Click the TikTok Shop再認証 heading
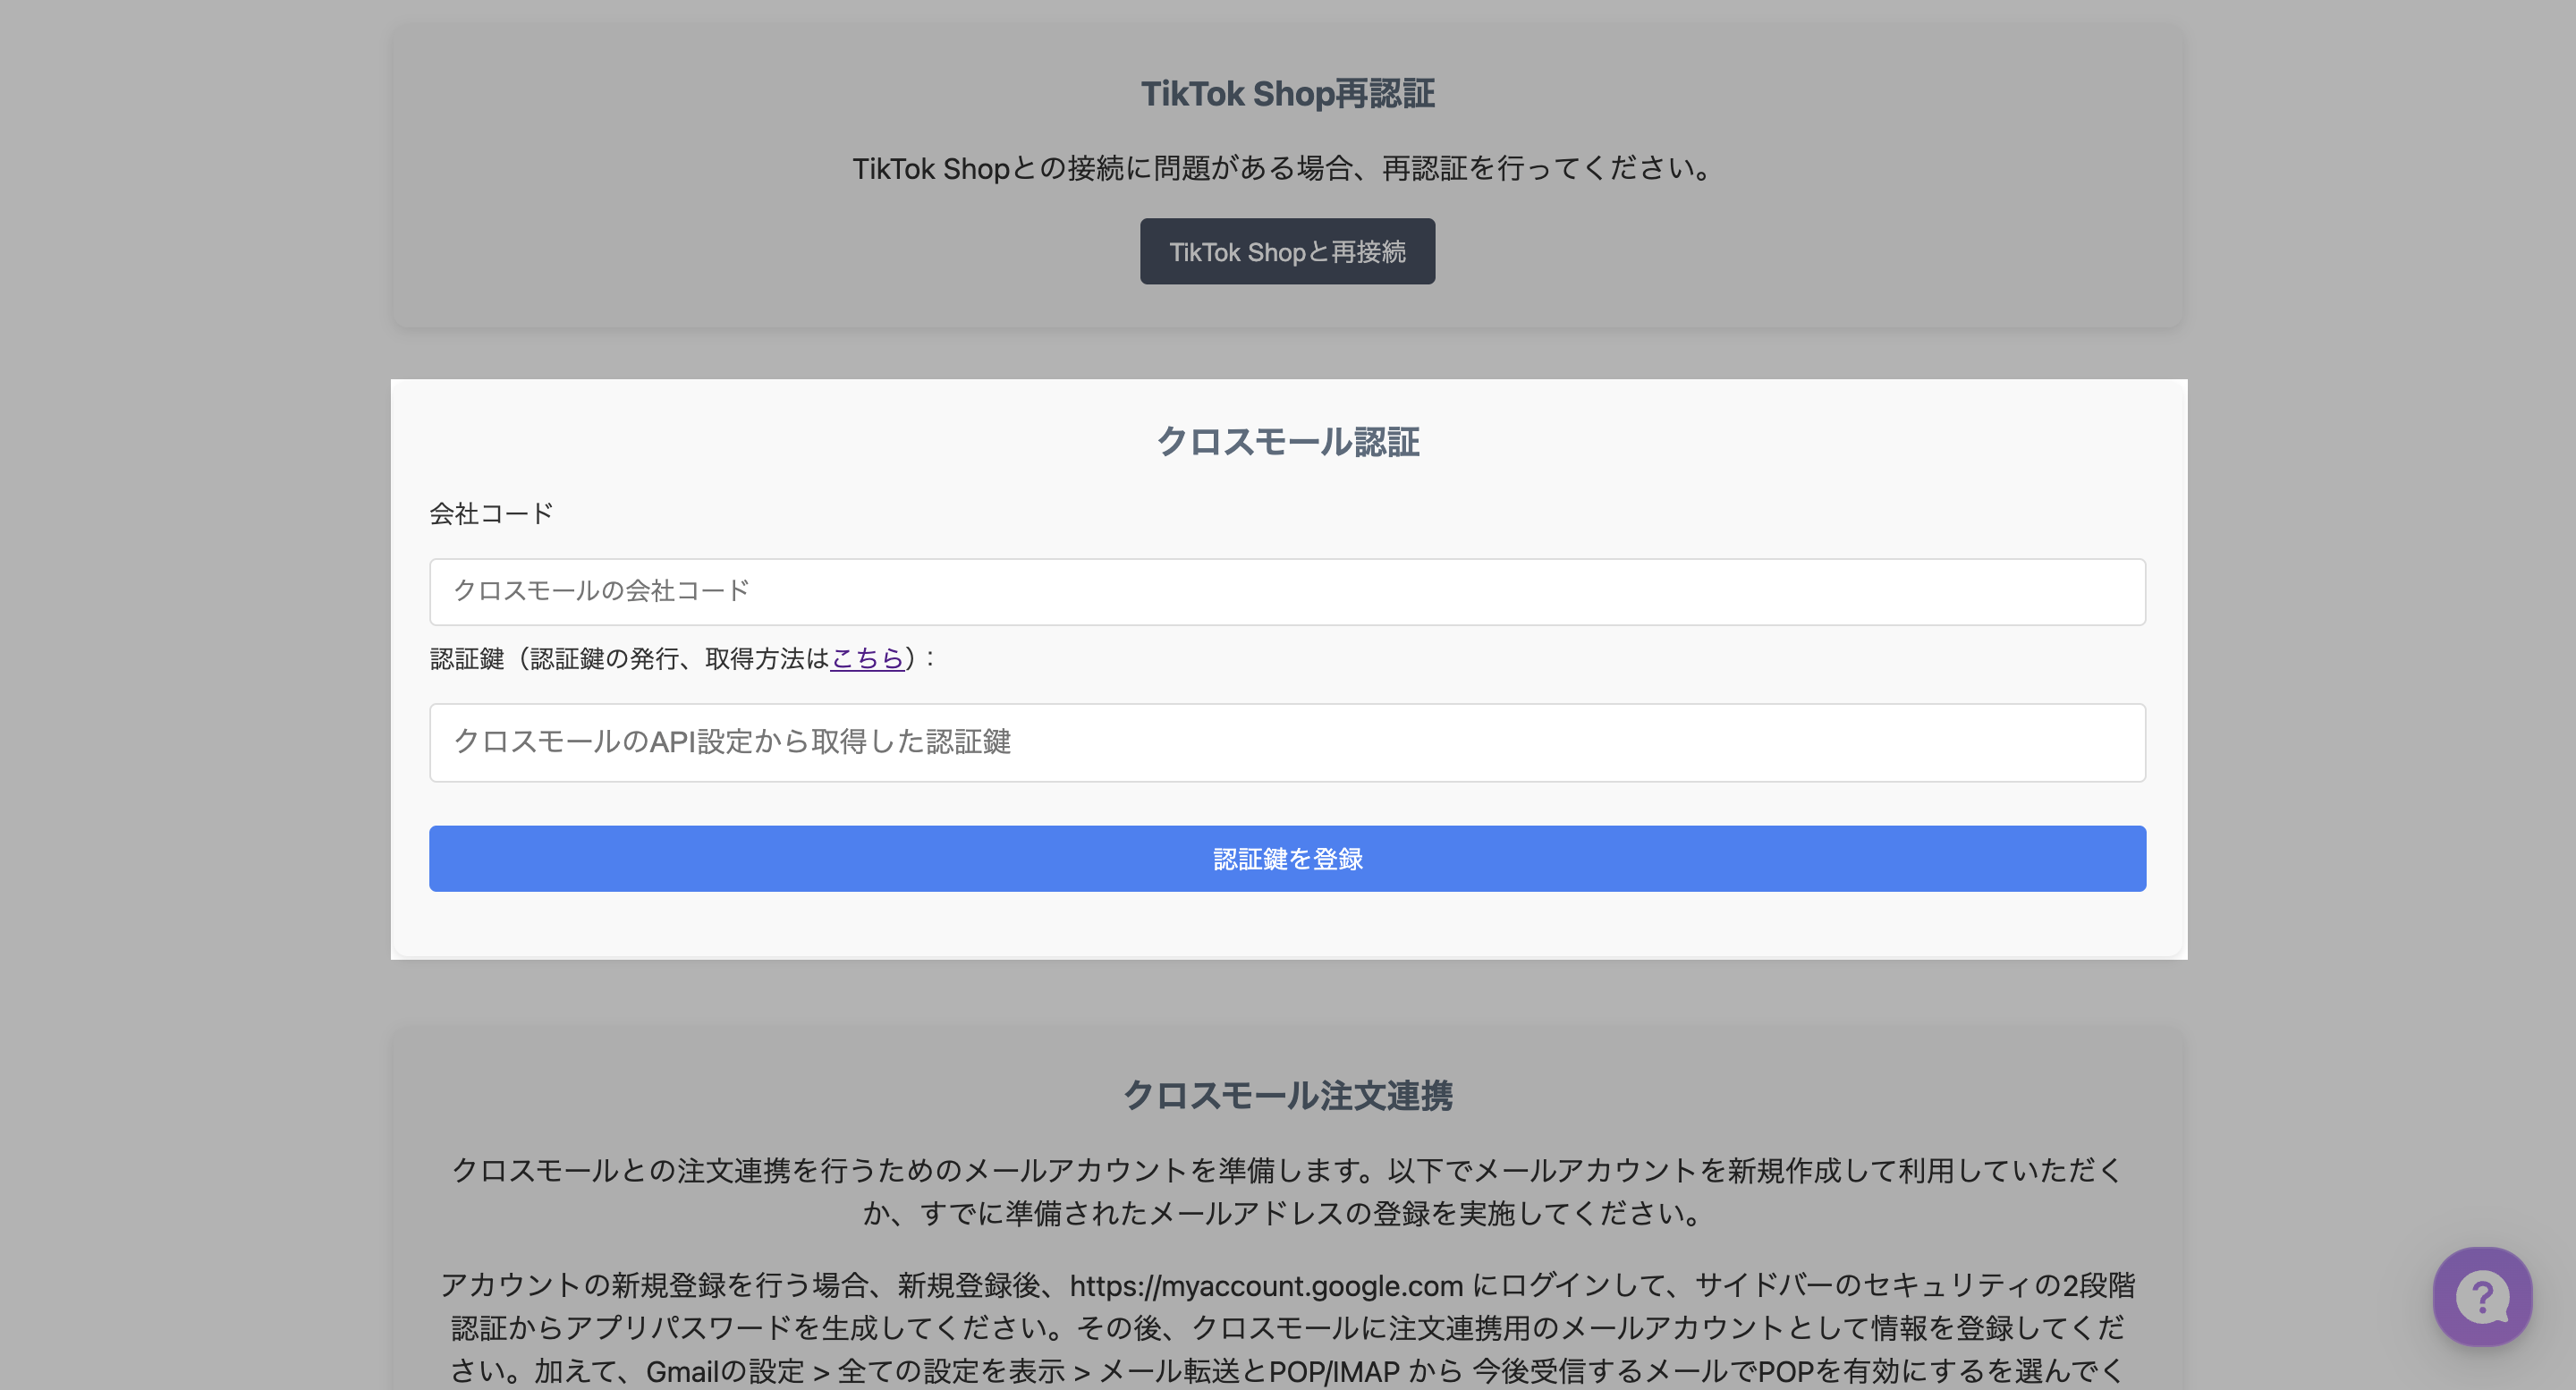The height and width of the screenshot is (1390, 2576). [x=1287, y=94]
